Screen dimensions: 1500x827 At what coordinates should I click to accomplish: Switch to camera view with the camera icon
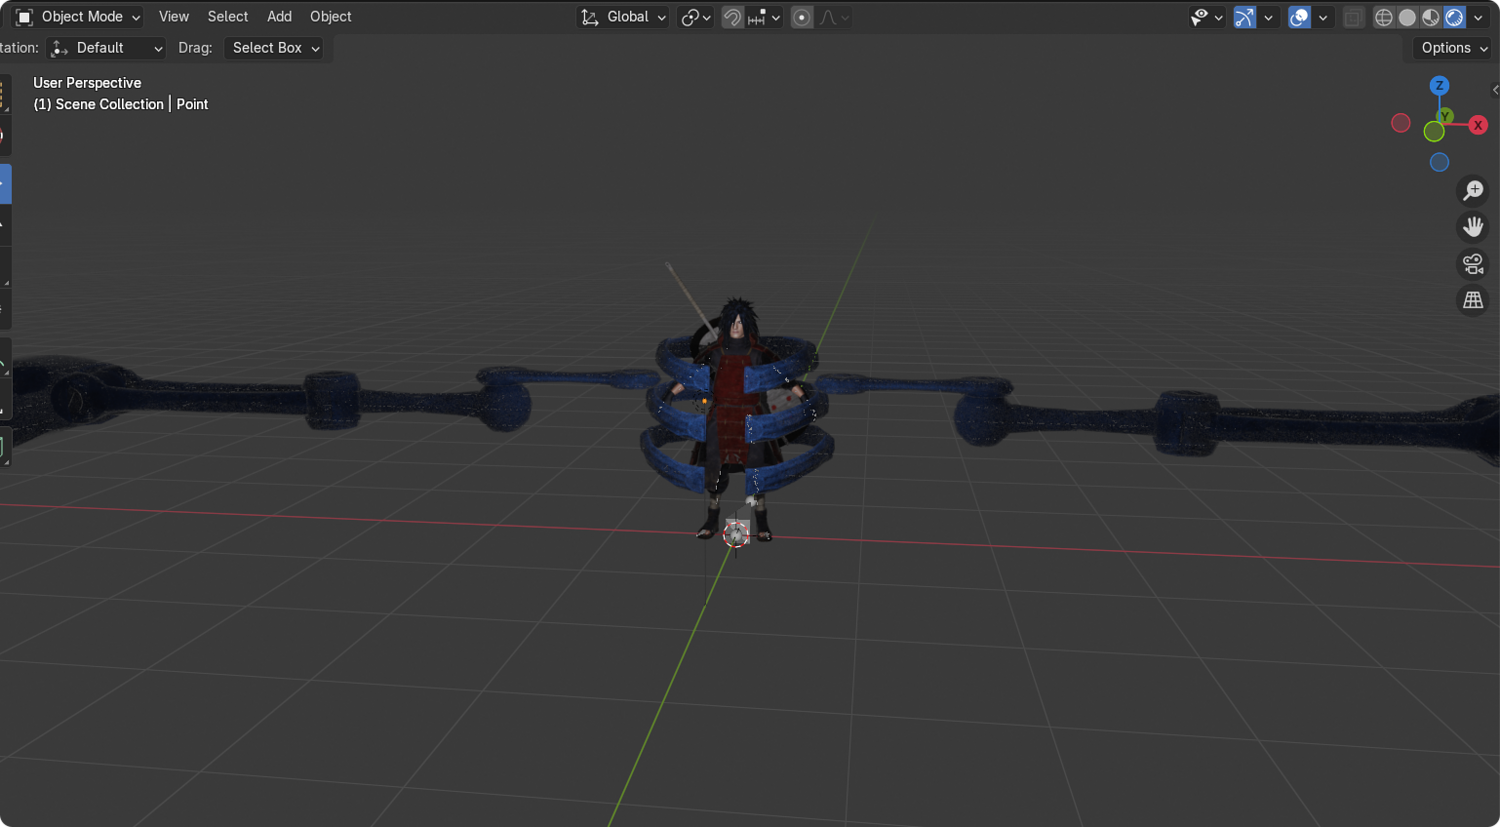click(x=1473, y=264)
